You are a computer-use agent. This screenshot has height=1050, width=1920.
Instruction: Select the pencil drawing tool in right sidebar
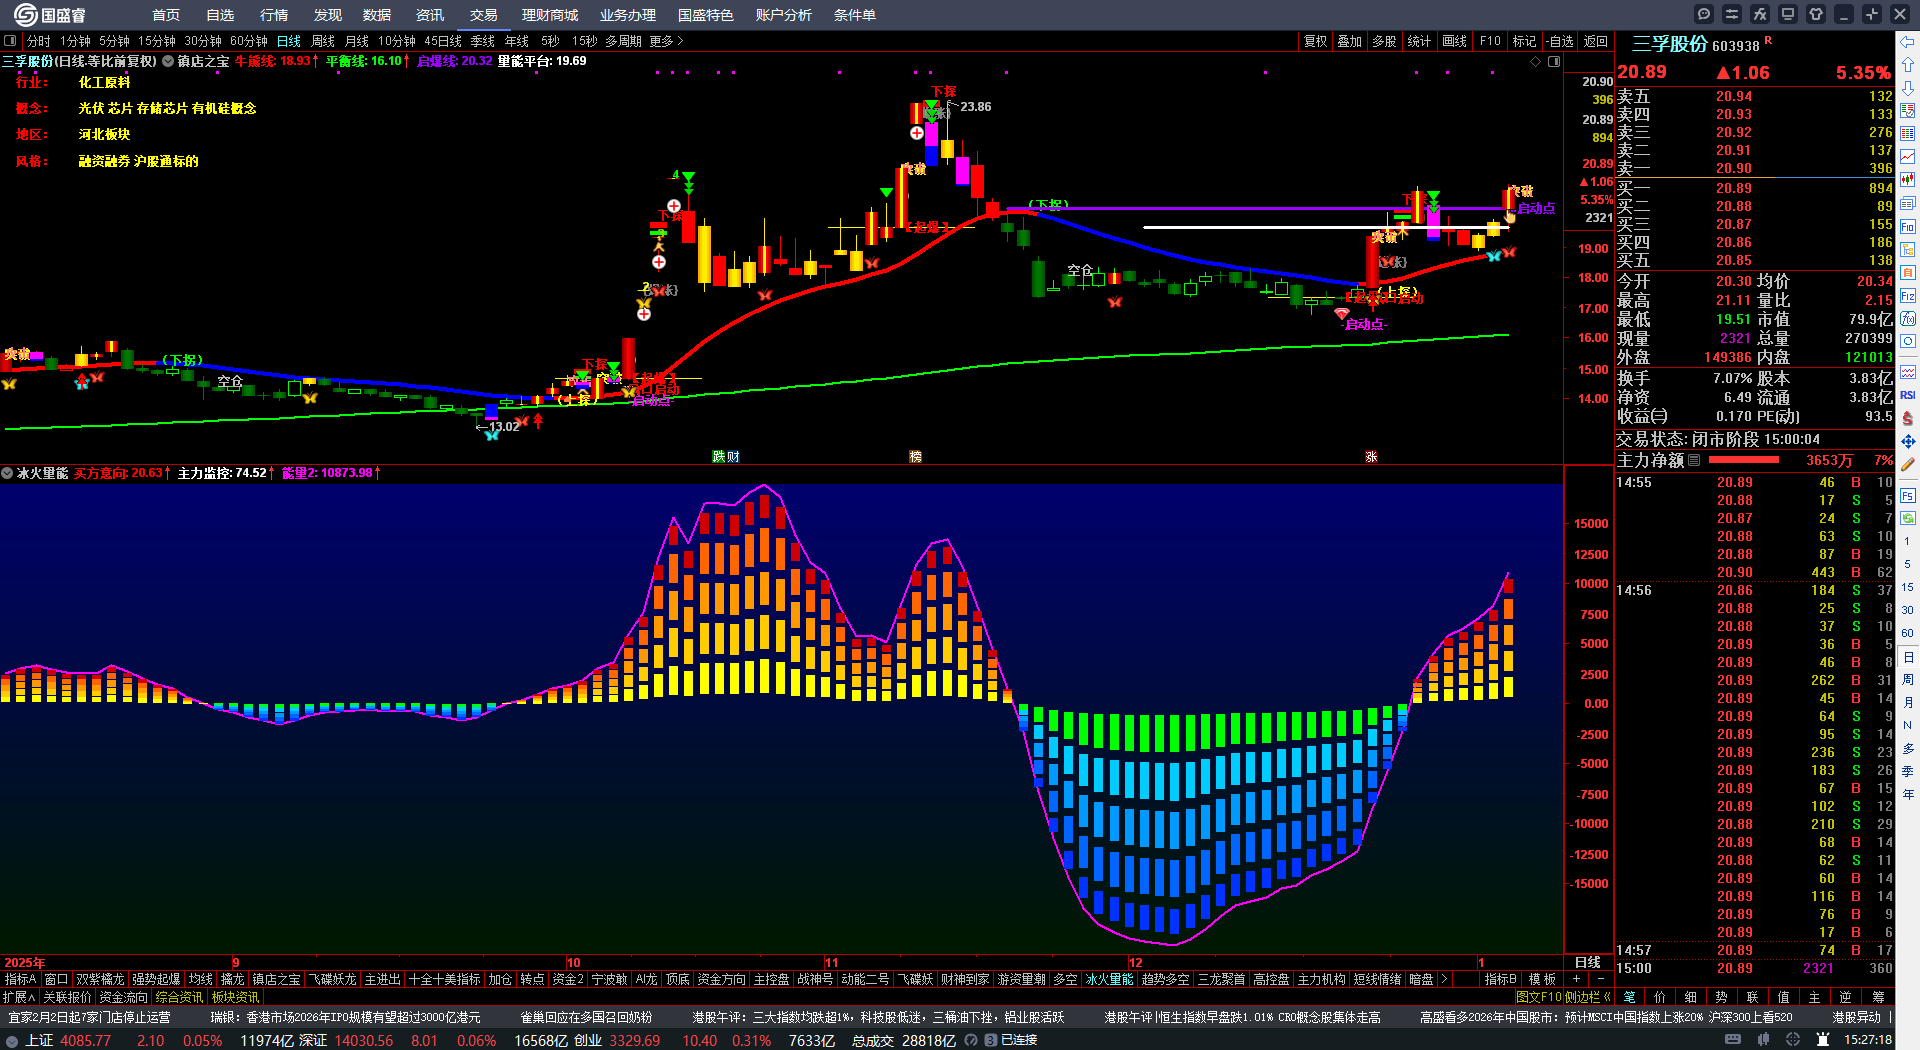(1908, 464)
